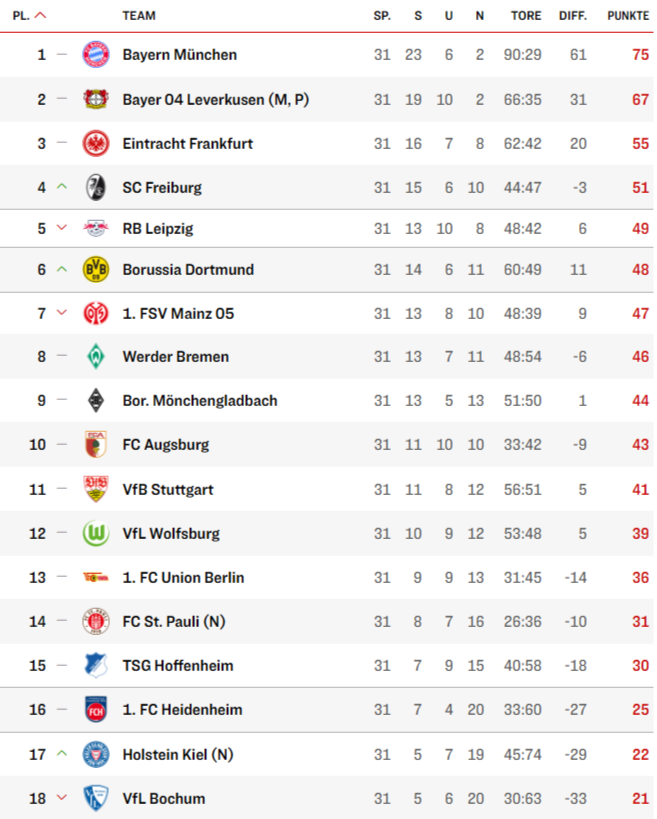Click the VfB Stuttgart row points 41
The image size is (657, 819).
tap(640, 489)
